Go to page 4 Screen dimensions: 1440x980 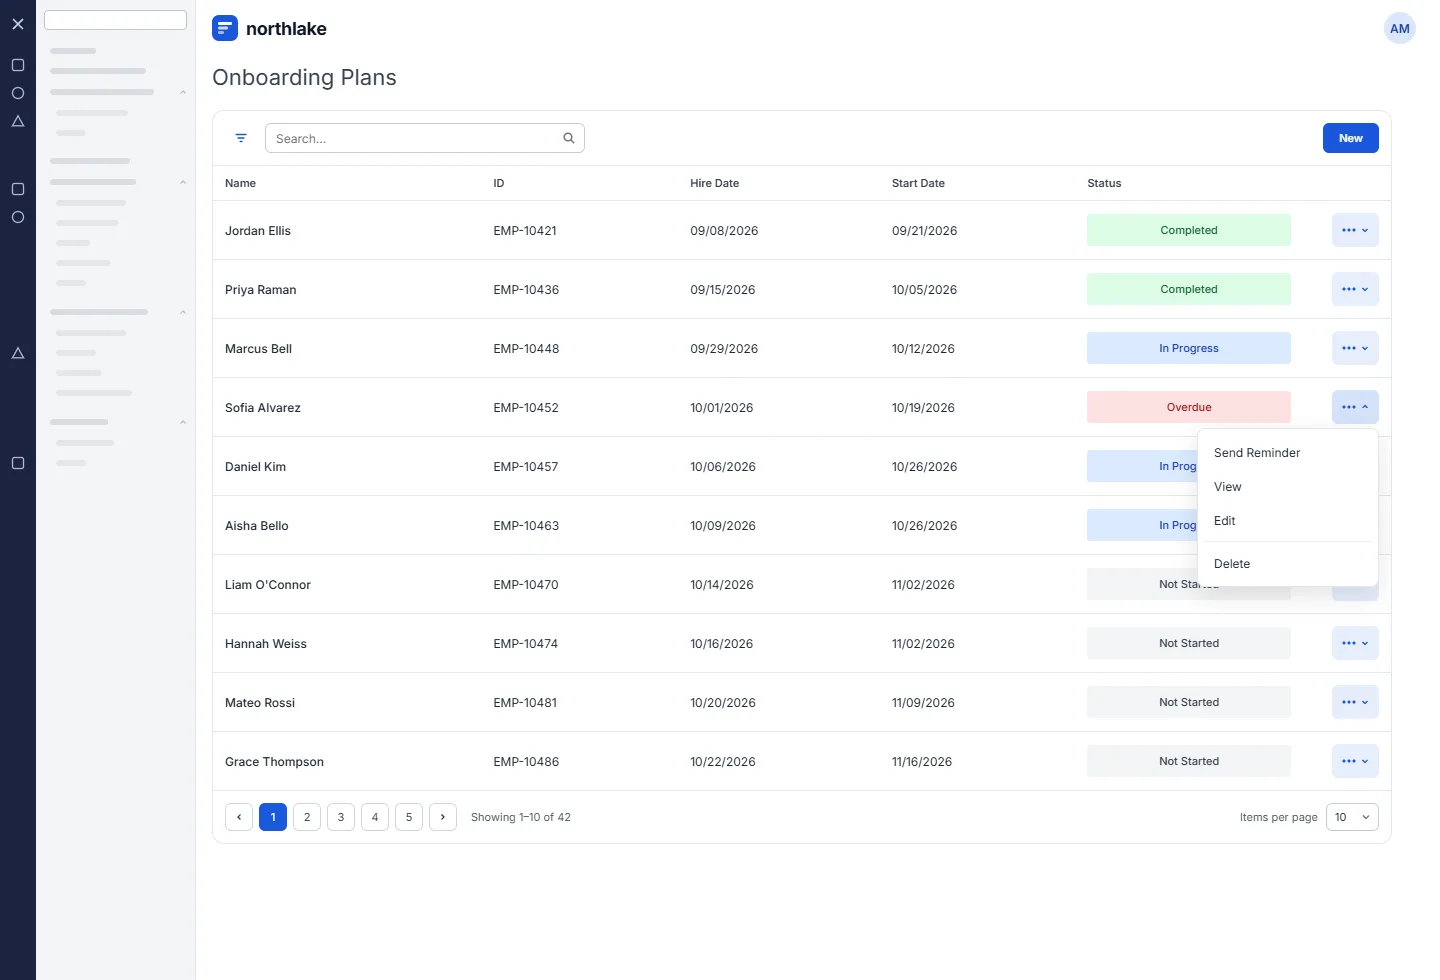375,817
